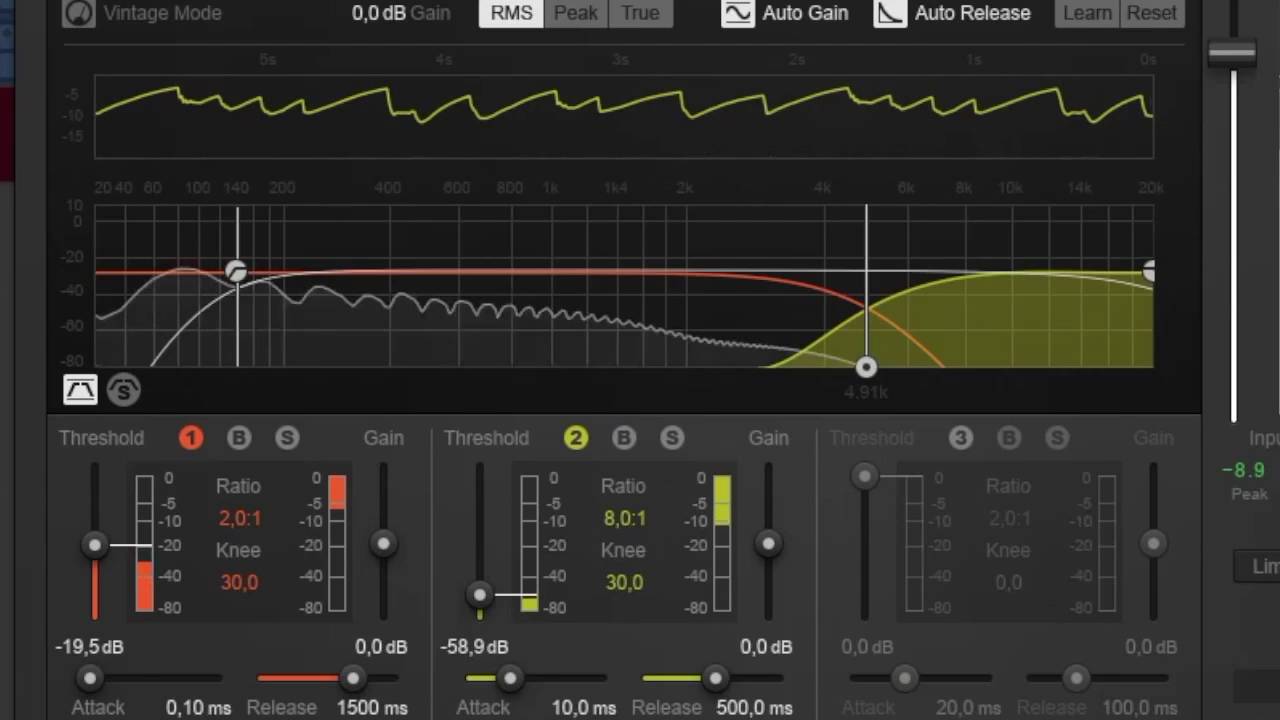Click the band 1 ratio value 2,0:1

point(238,518)
